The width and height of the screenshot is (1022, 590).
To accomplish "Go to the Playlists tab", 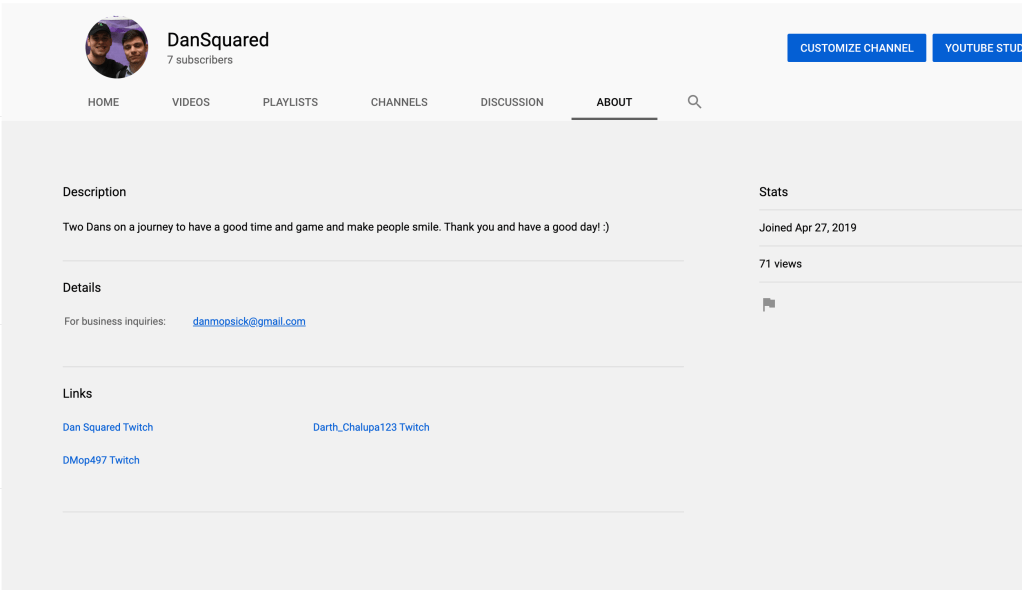I will 290,102.
